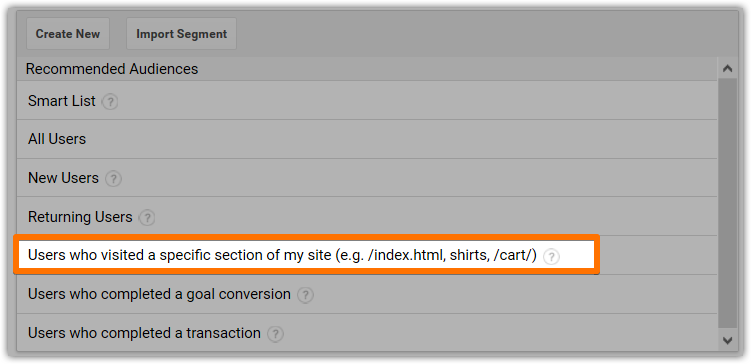
Task: Click the Create New button
Action: (68, 34)
